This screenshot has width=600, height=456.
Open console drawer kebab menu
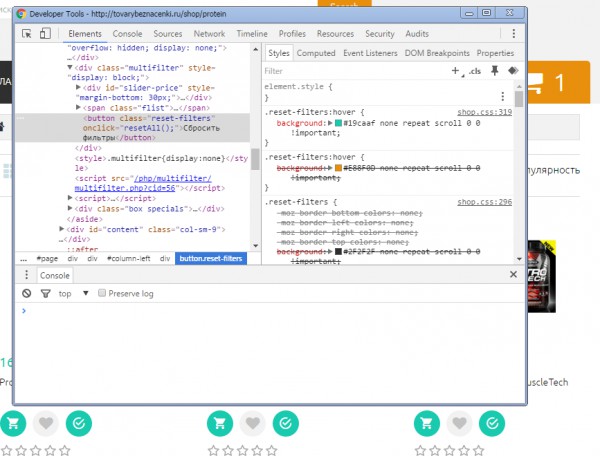[26, 275]
